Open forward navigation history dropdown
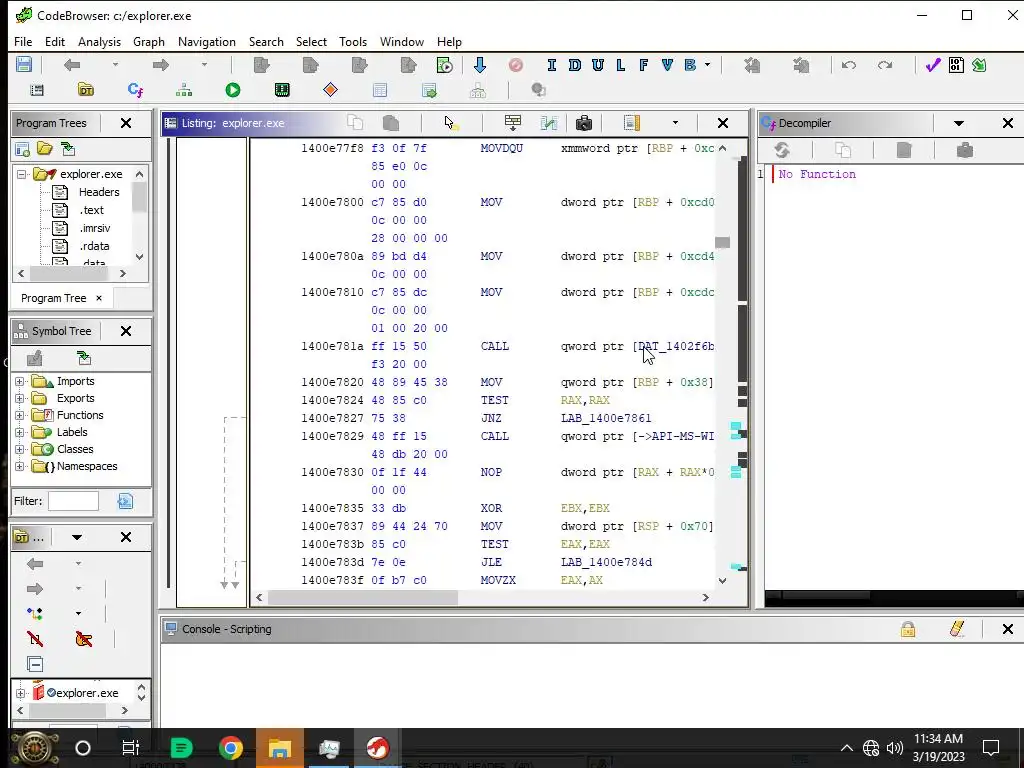The image size is (1024, 768). click(x=204, y=65)
